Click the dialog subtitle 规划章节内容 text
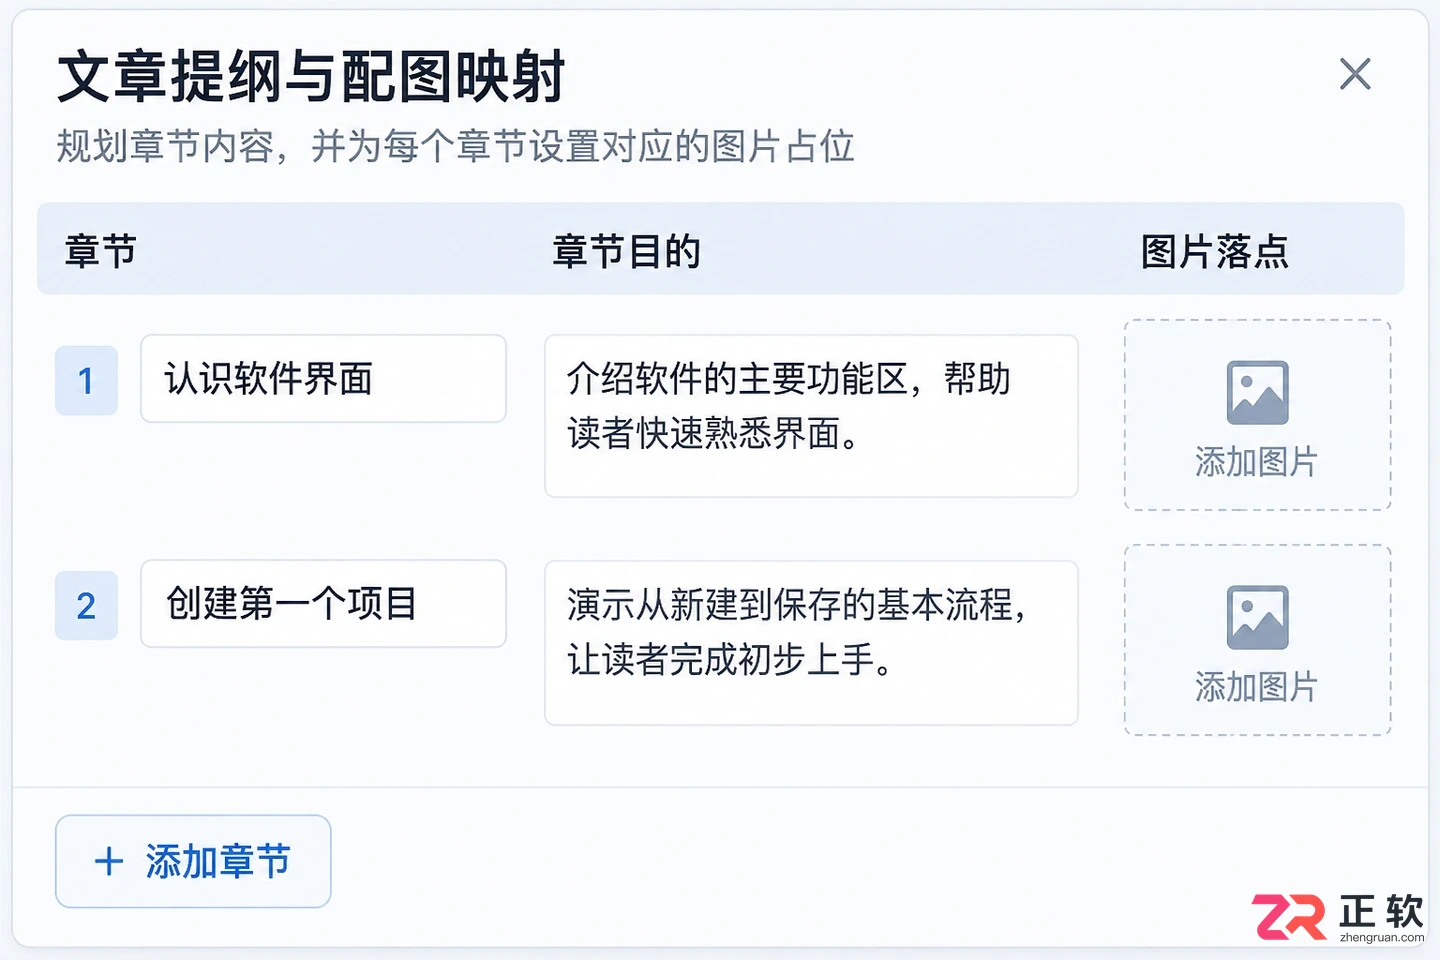Viewport: 1440px width, 960px height. 165,146
